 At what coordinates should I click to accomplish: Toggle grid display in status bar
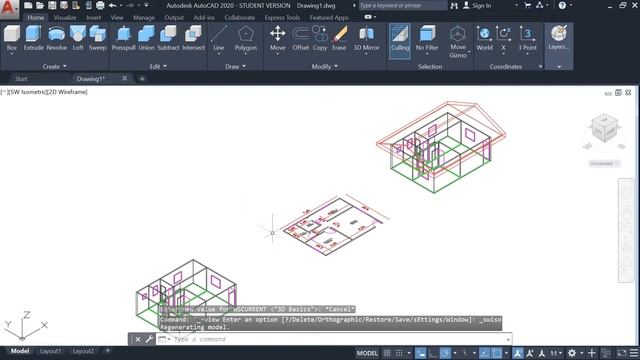(387, 353)
